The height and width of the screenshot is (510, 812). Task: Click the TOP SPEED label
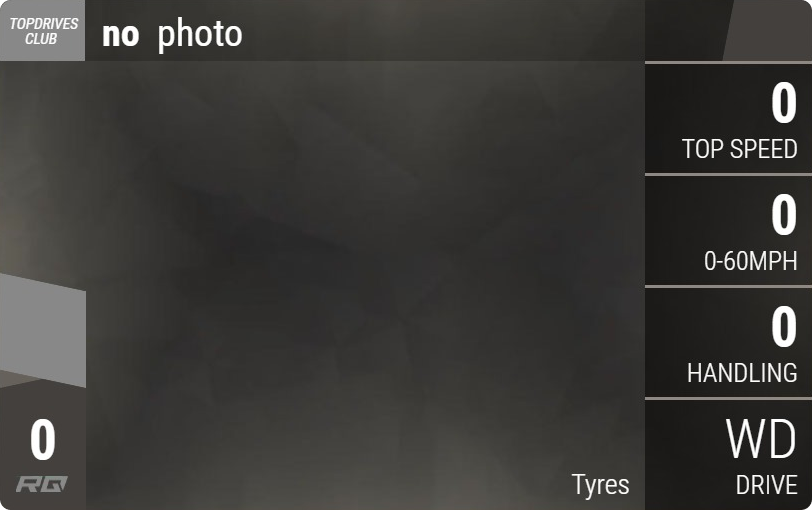click(x=740, y=149)
